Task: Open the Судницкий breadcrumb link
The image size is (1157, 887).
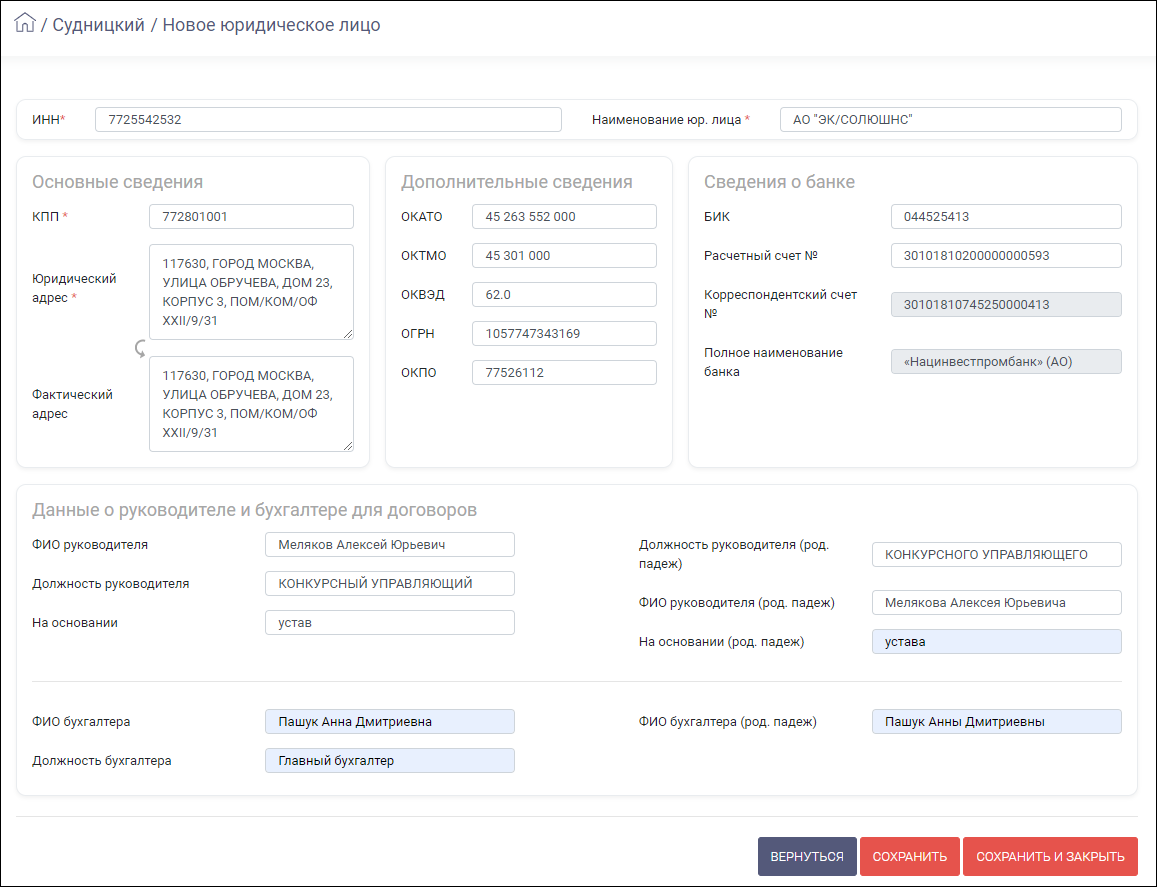Action: 98,25
